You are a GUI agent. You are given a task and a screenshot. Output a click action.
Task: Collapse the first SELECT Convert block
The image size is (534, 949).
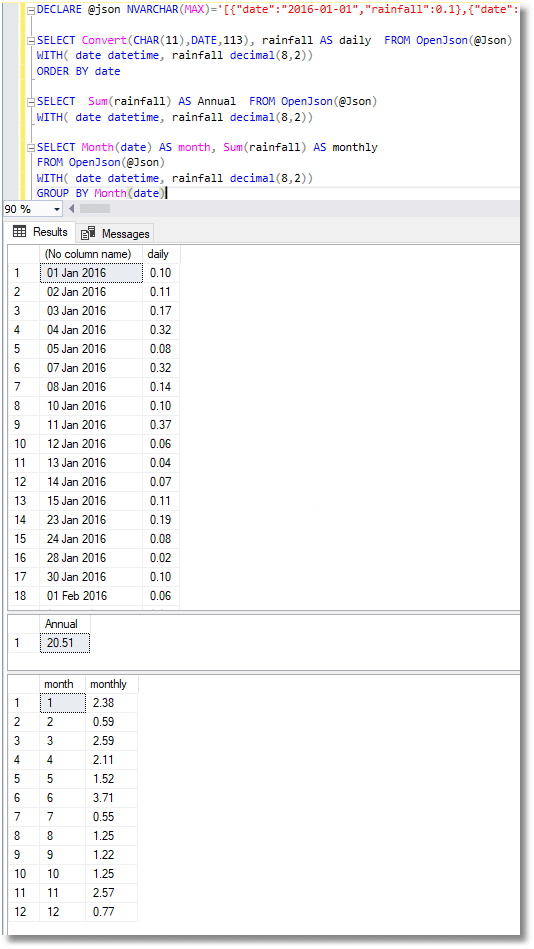coord(31,41)
